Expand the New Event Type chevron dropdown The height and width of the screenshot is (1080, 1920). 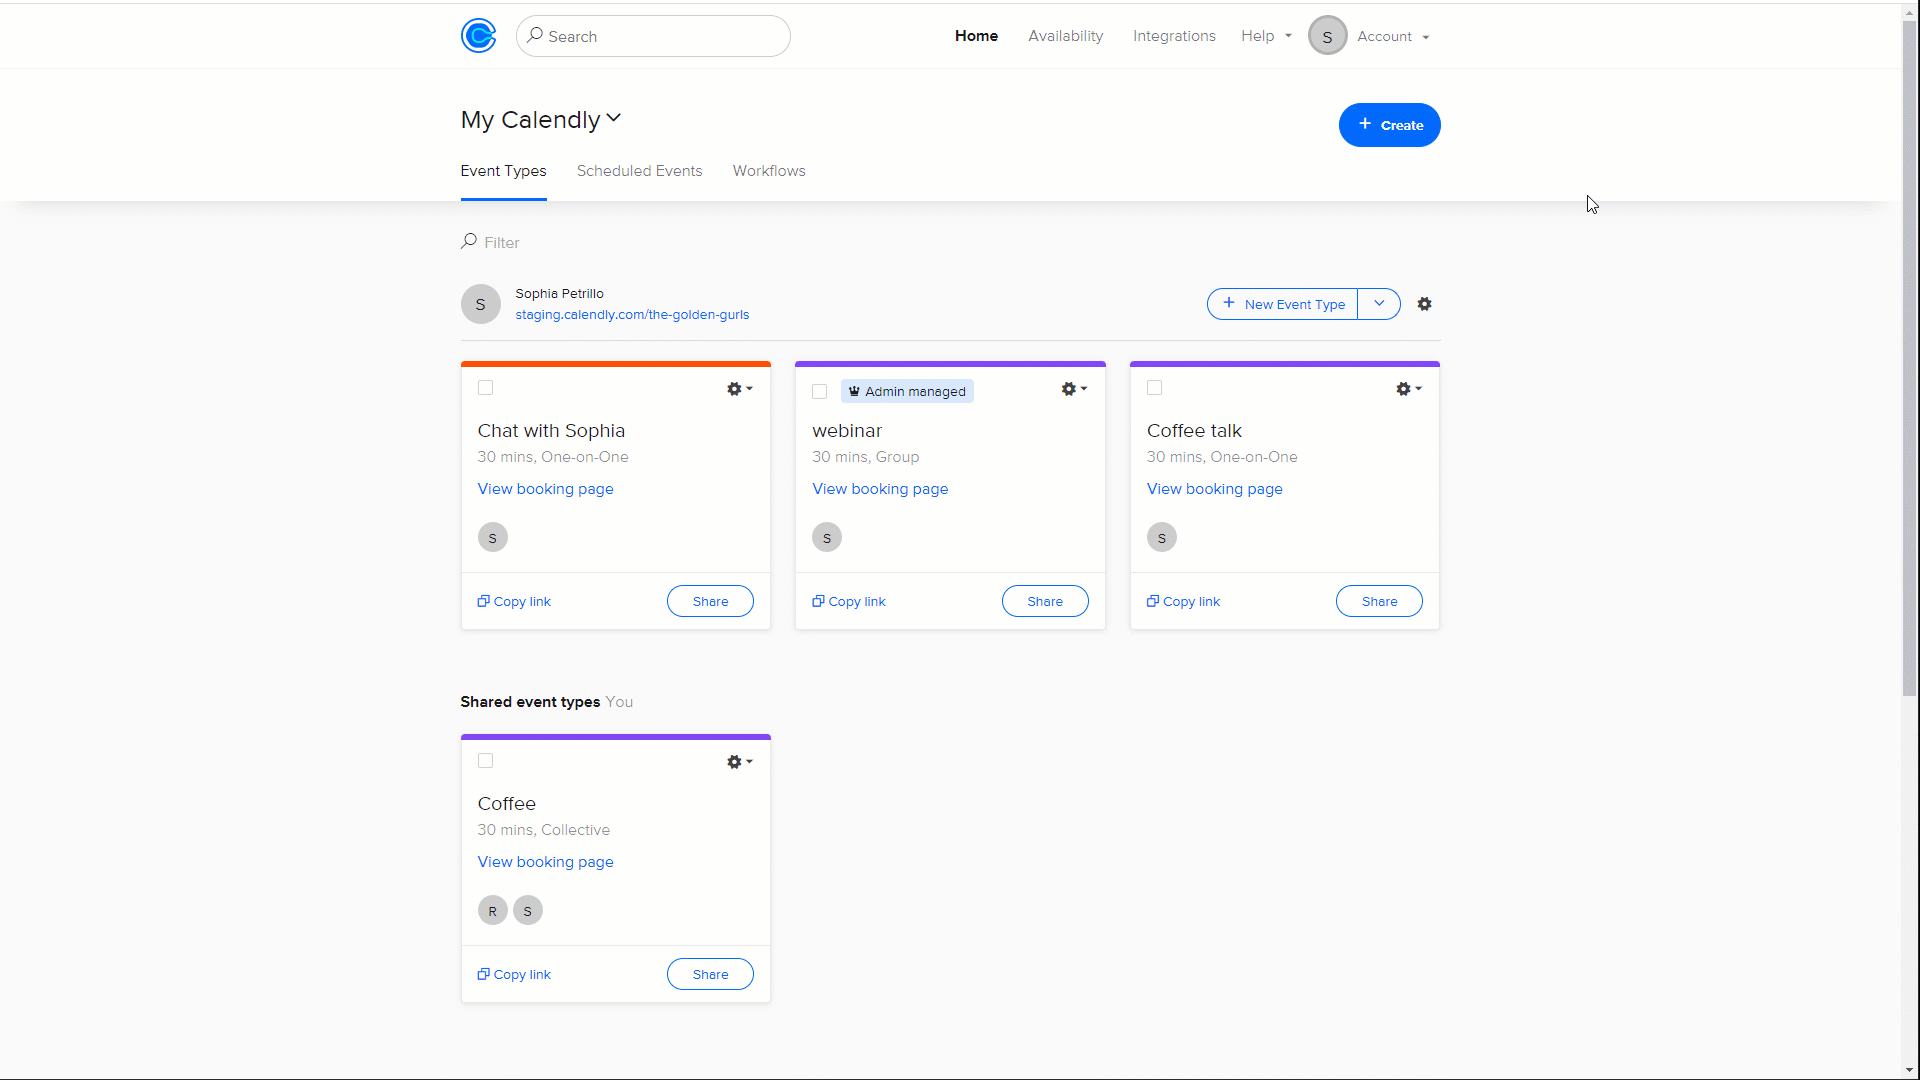pyautogui.click(x=1379, y=304)
